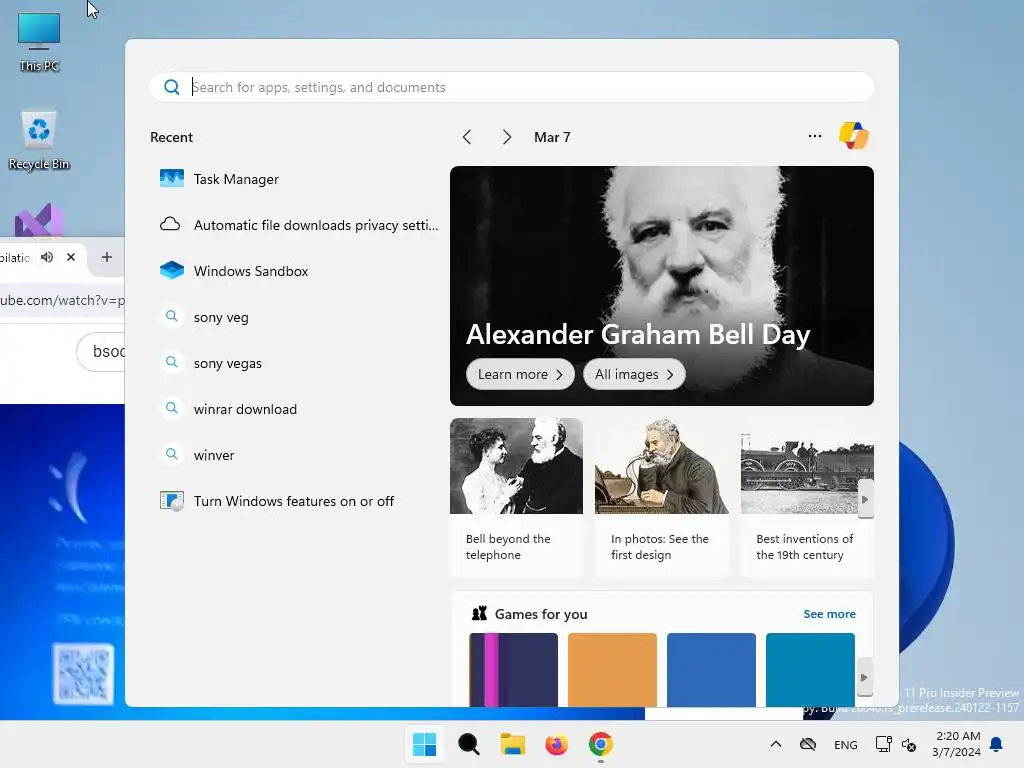The height and width of the screenshot is (768, 1024).
Task: Open File Explorer from taskbar
Action: [x=513, y=744]
